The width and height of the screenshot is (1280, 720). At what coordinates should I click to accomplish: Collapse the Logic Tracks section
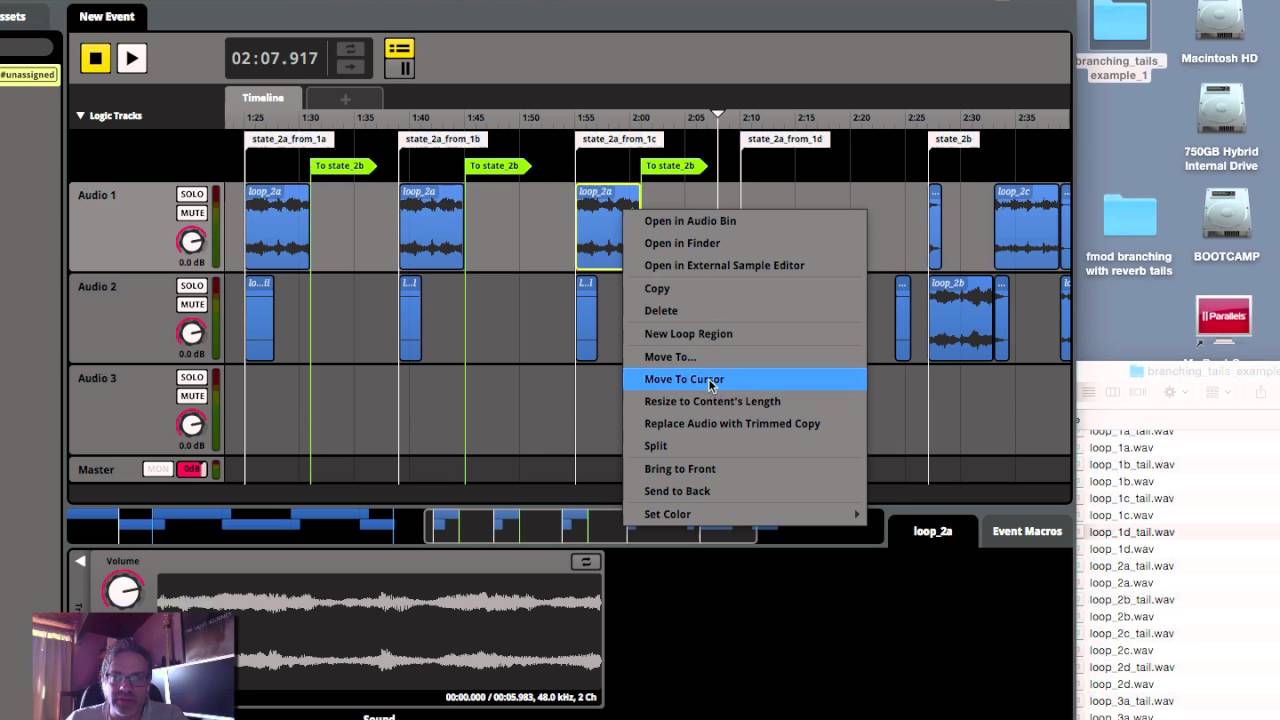tap(81, 116)
